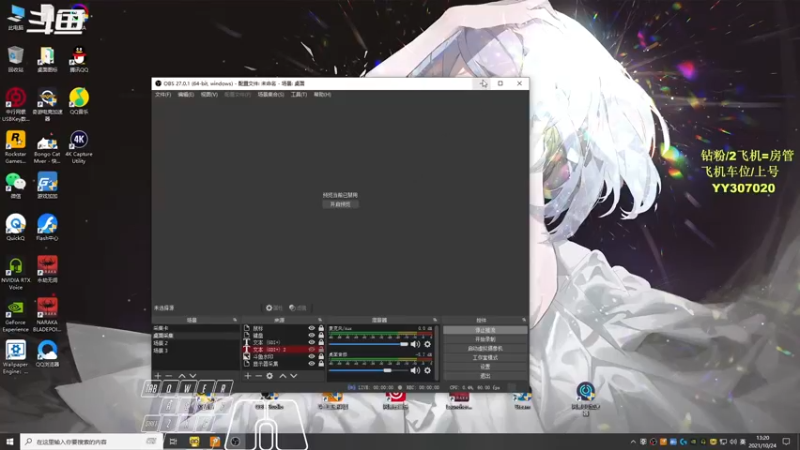This screenshot has width=800, height=450.
Task: Open the 工具(T) menu
Action: point(299,94)
